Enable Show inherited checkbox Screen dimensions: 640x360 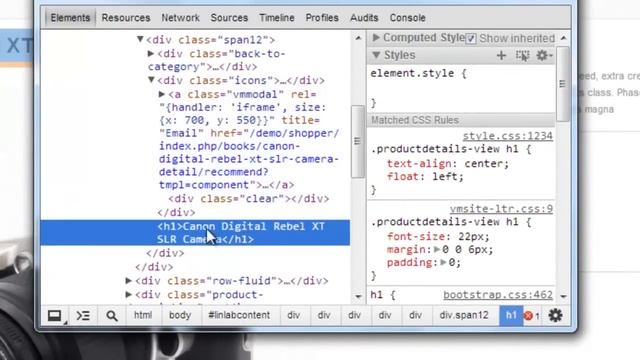click(471, 38)
